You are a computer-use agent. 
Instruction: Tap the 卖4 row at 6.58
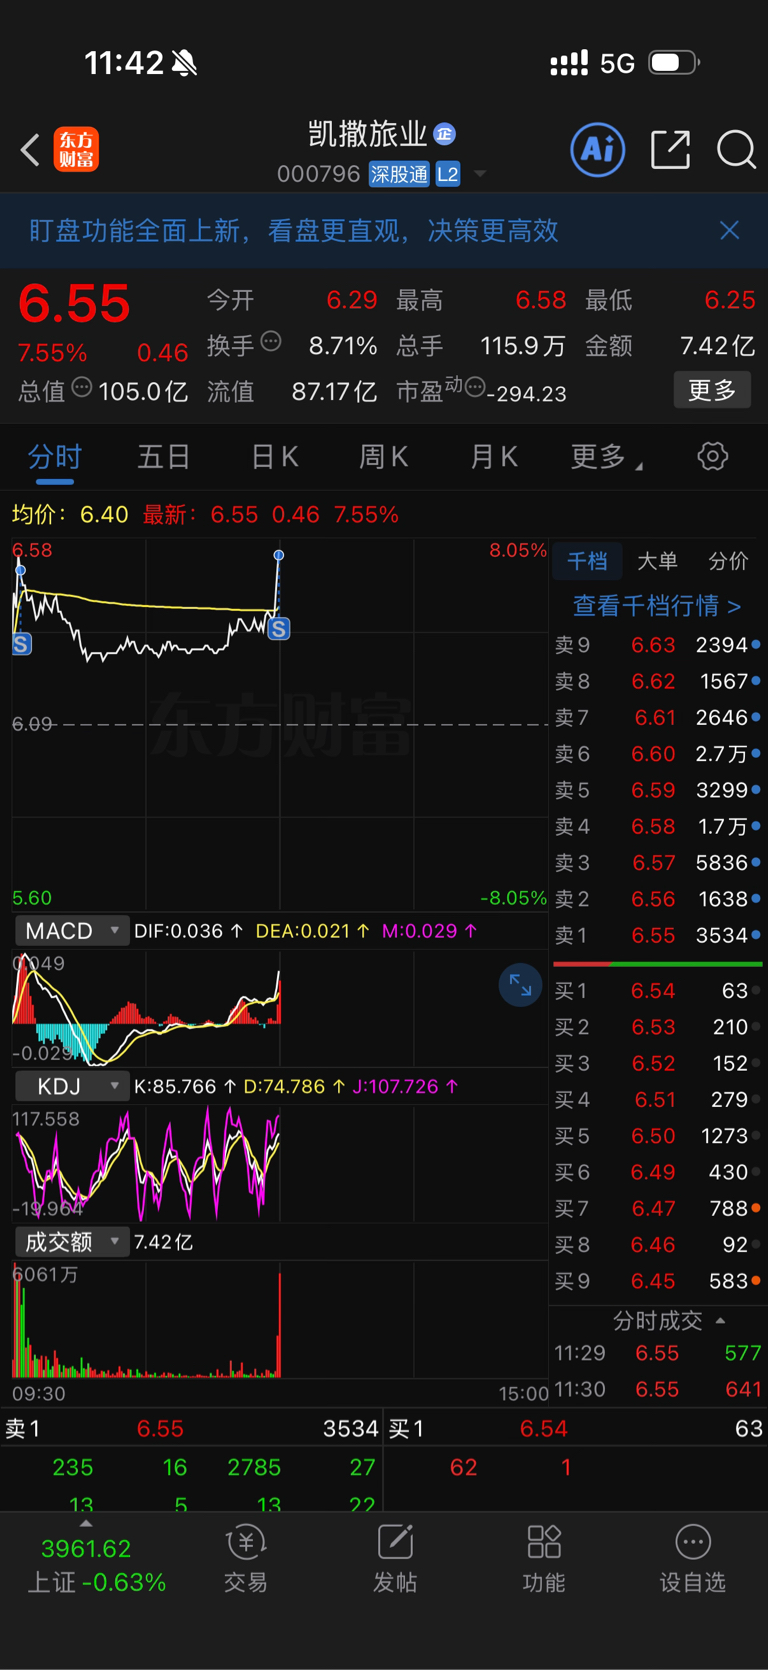(x=657, y=826)
